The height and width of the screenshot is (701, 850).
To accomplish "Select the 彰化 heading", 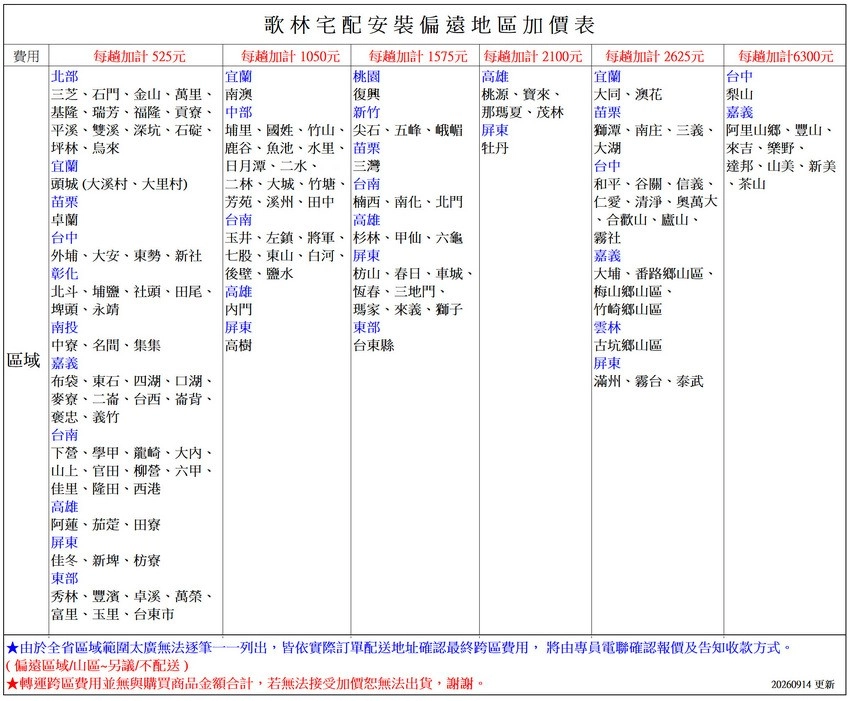I will click(65, 273).
